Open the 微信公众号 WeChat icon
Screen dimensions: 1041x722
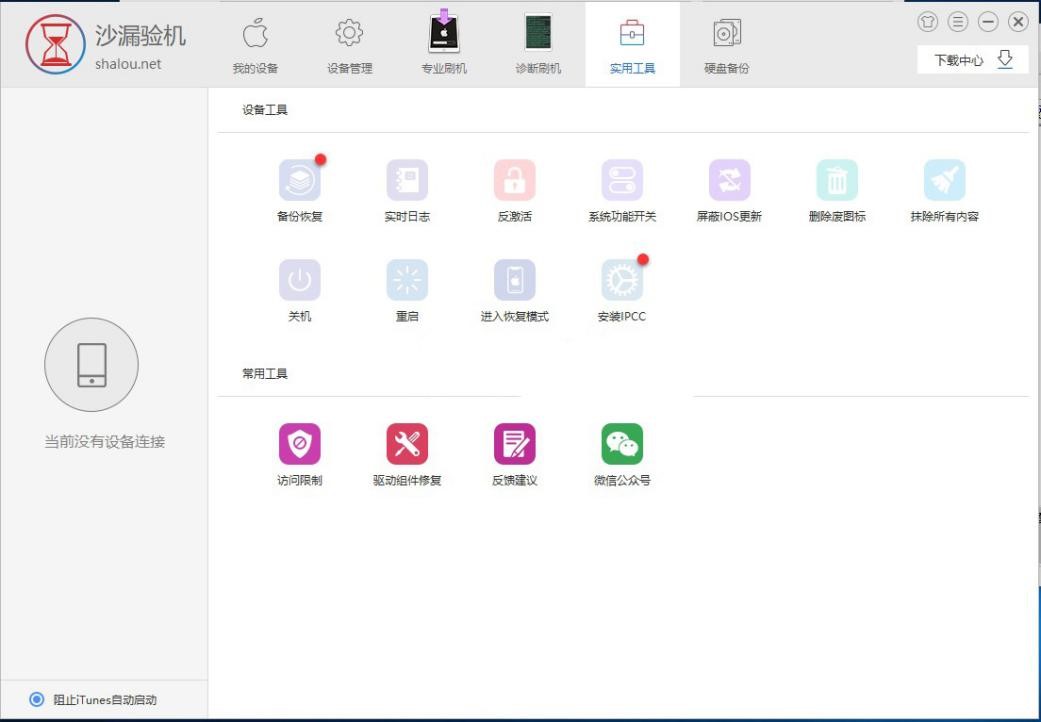[622, 445]
